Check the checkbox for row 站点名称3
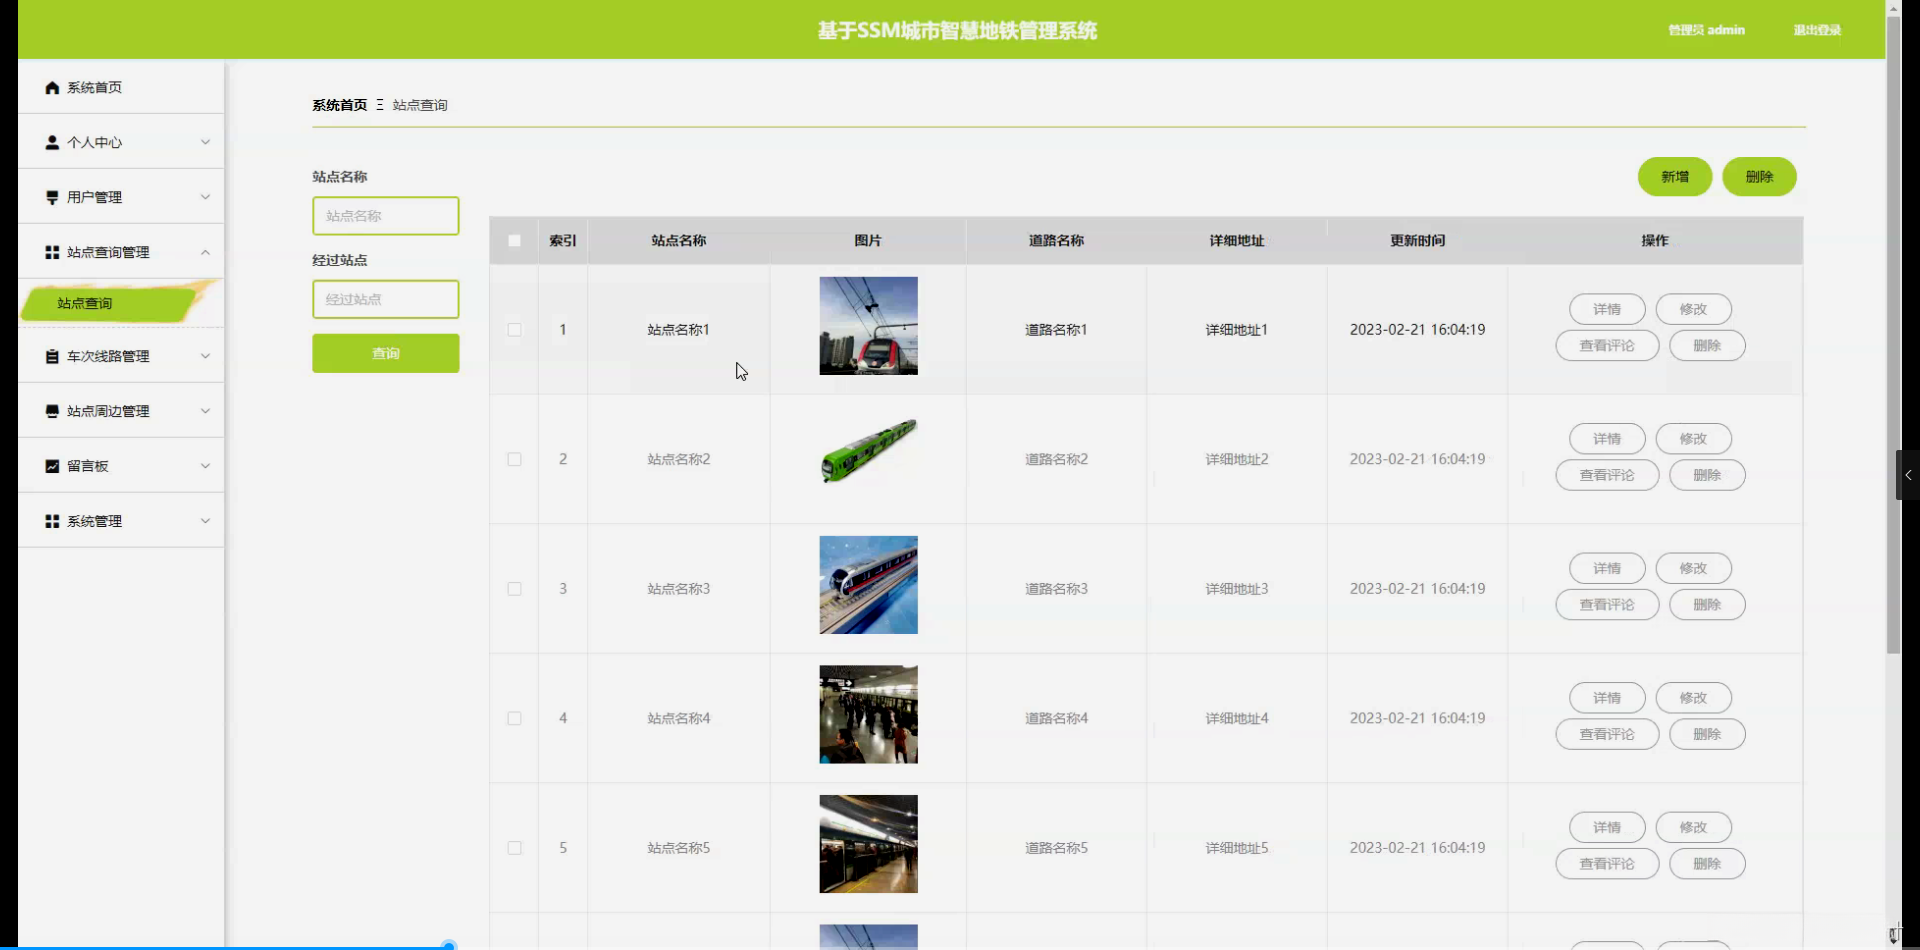 pyautogui.click(x=514, y=589)
